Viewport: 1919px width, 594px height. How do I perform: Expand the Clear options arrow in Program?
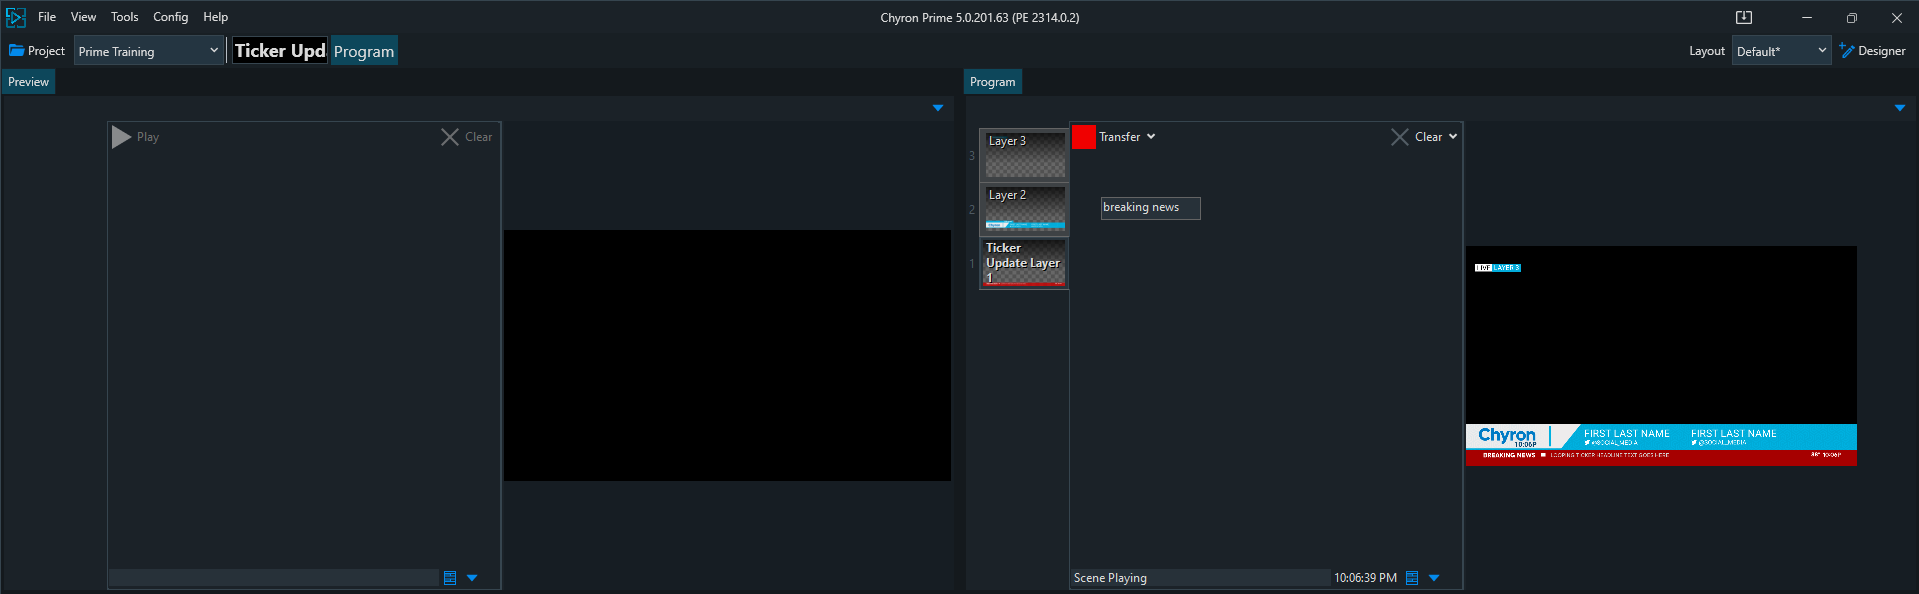[1453, 137]
